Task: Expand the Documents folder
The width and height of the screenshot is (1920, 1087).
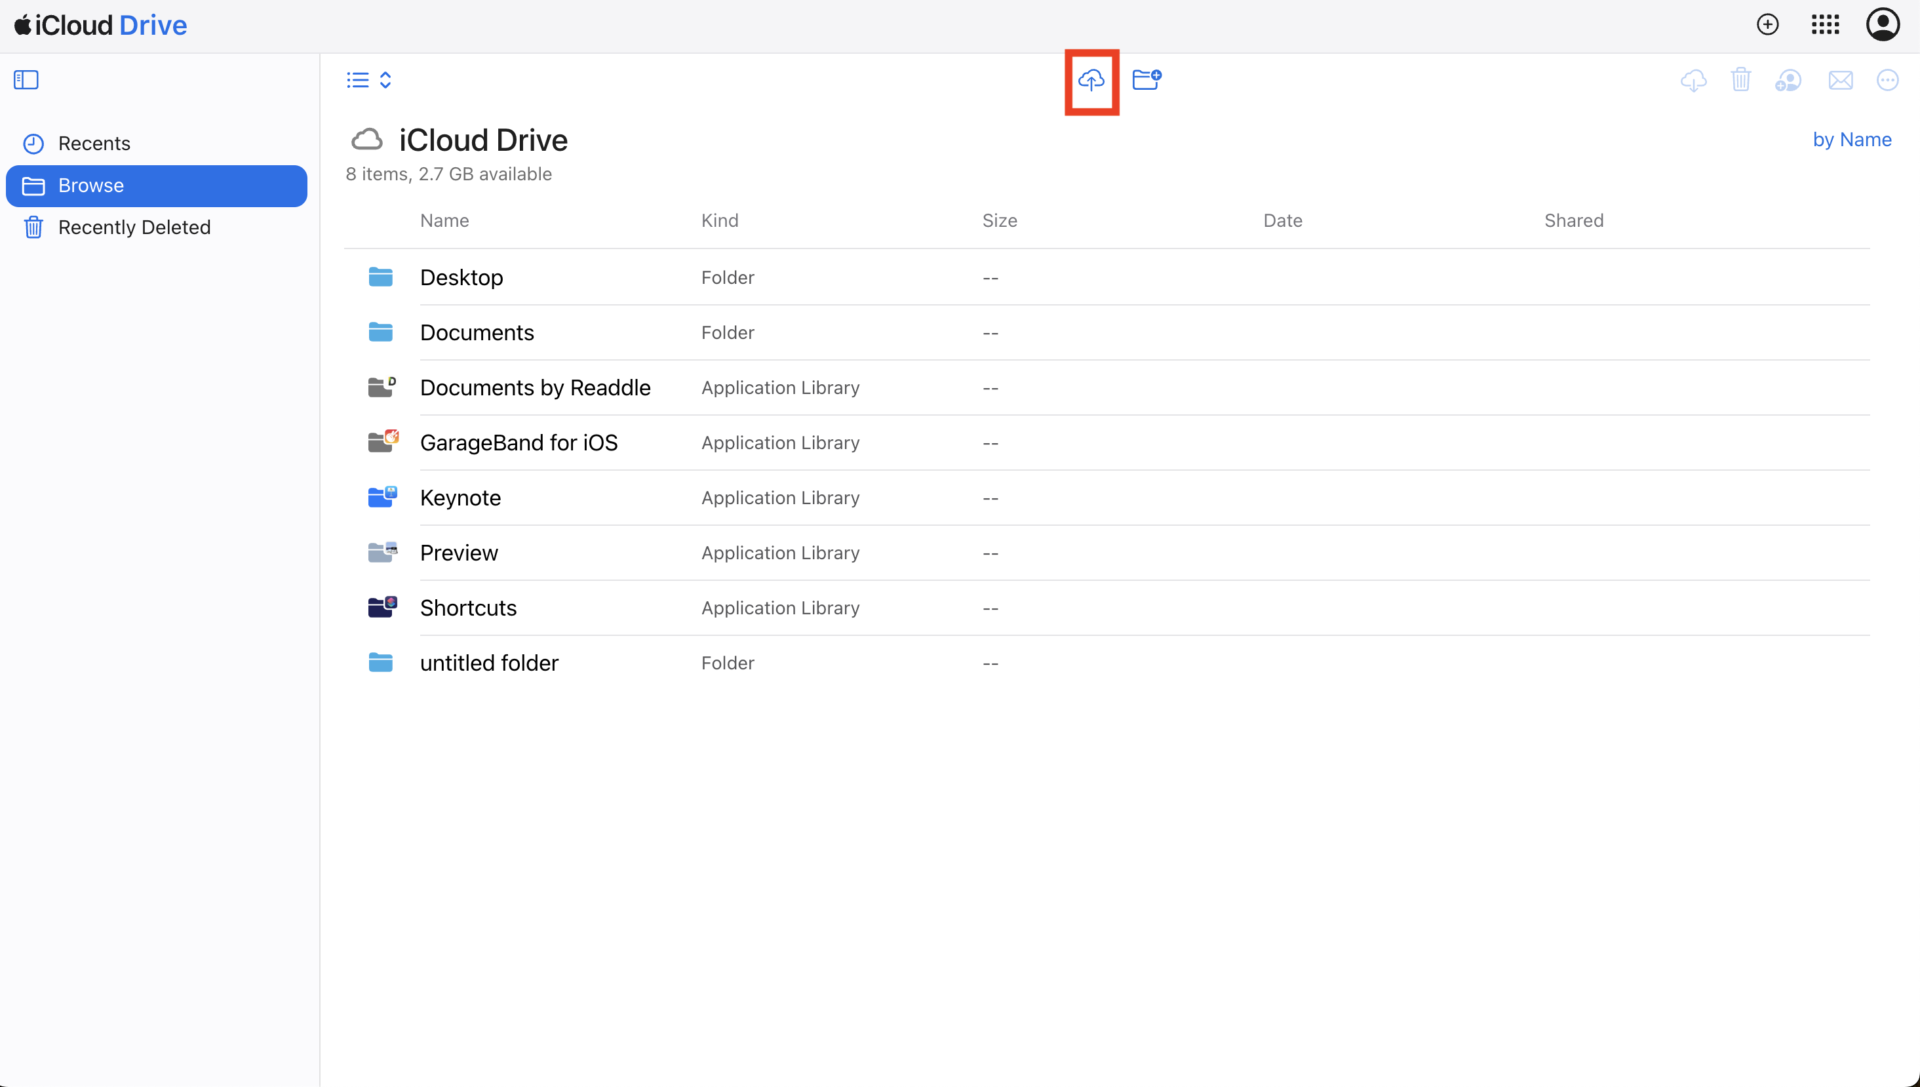Action: coord(477,332)
